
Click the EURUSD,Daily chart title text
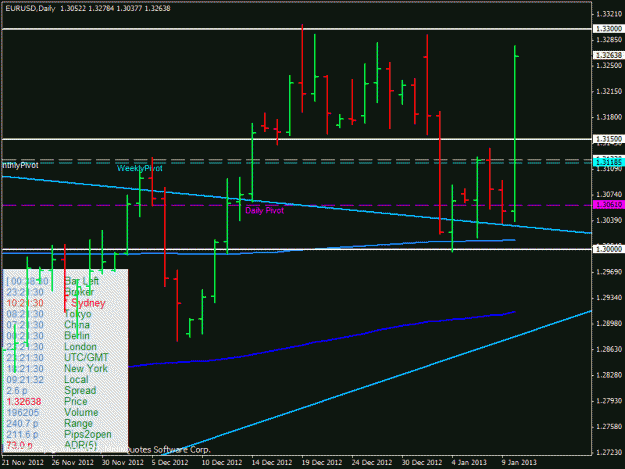(x=30, y=8)
